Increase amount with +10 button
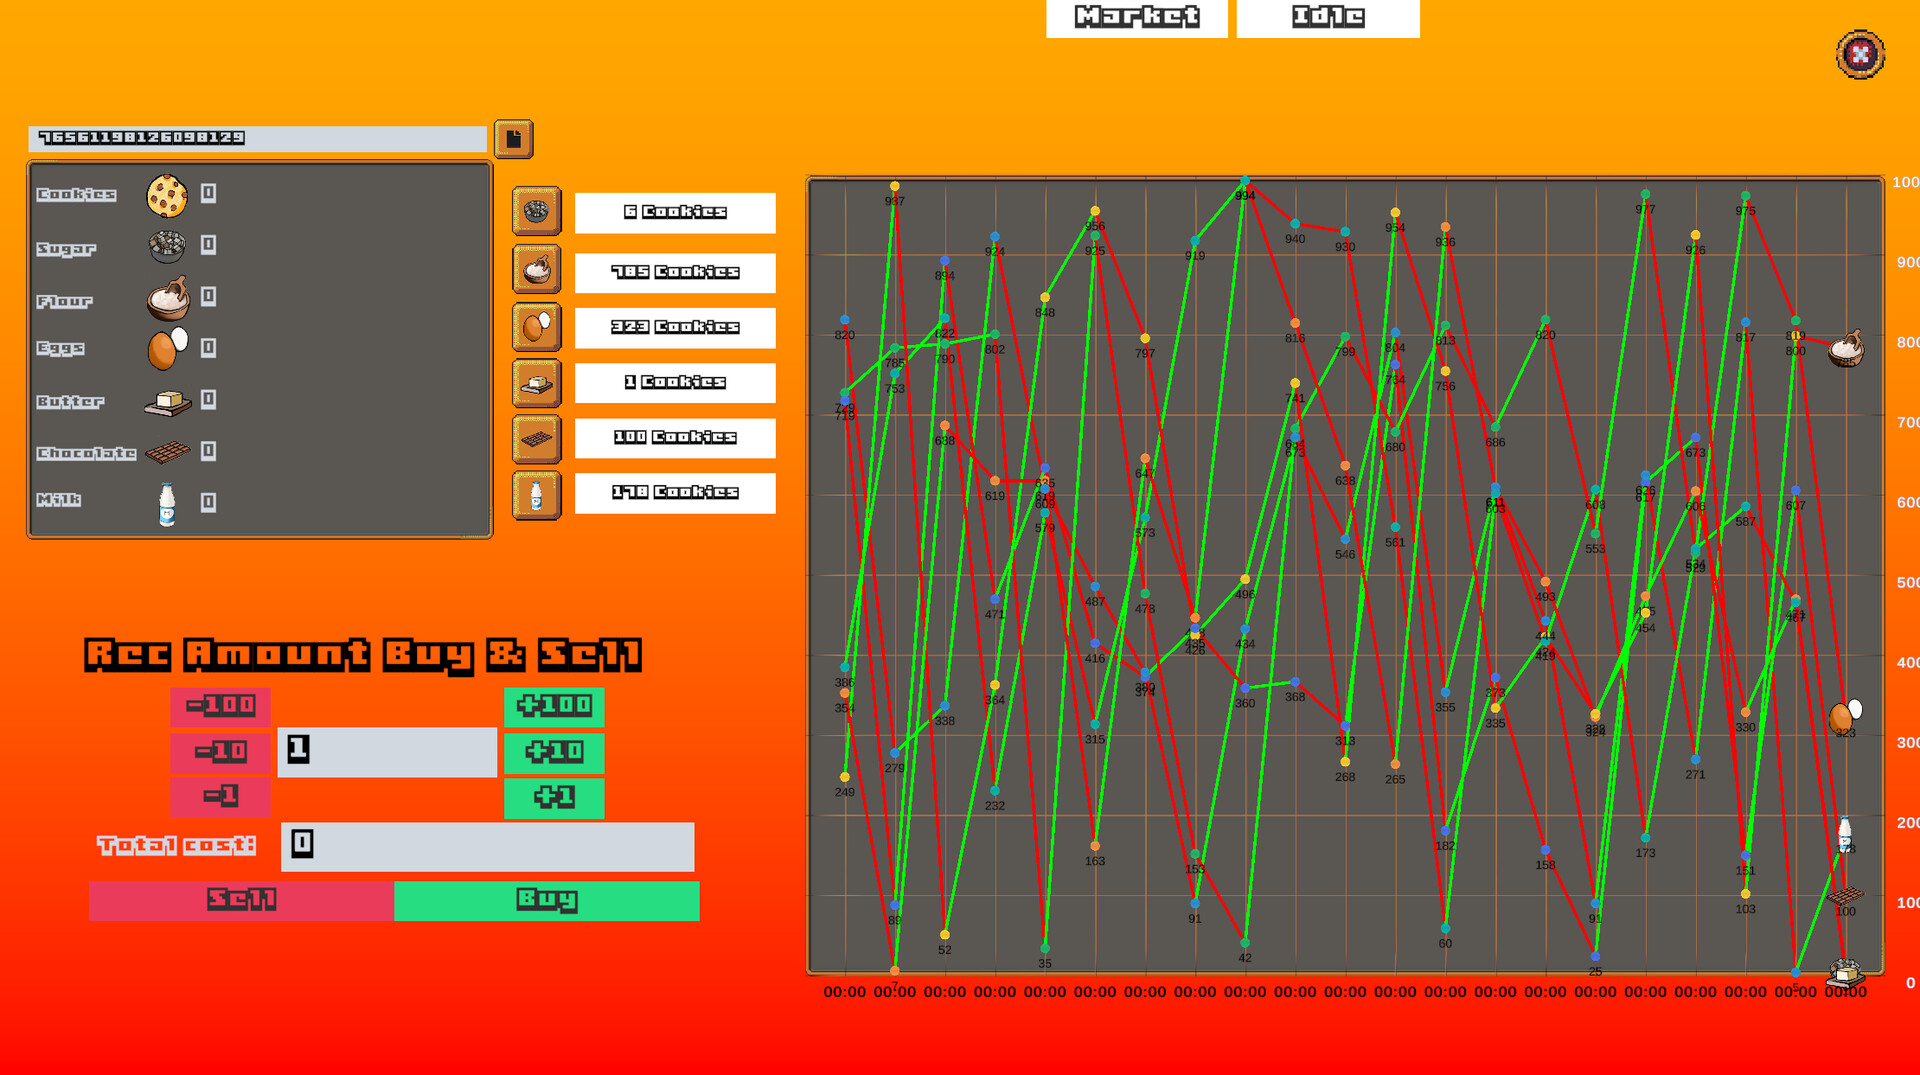 (554, 752)
